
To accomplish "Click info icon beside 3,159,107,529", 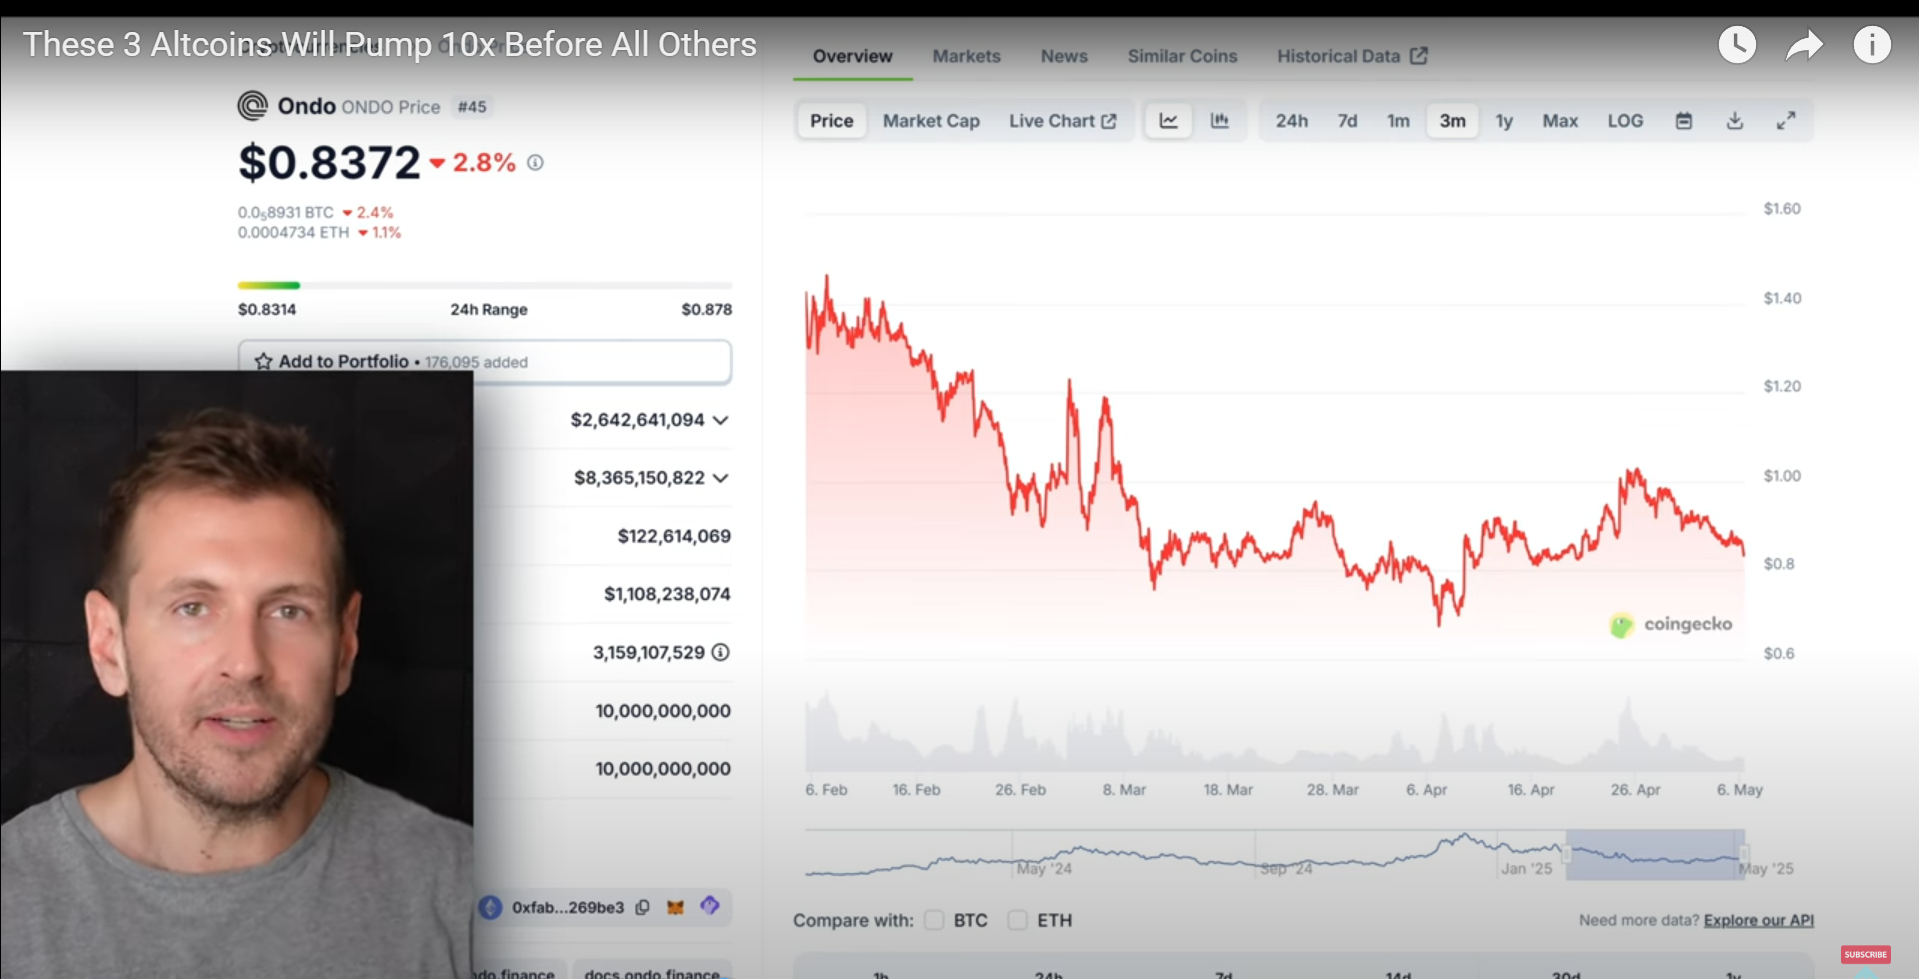I will pos(720,652).
